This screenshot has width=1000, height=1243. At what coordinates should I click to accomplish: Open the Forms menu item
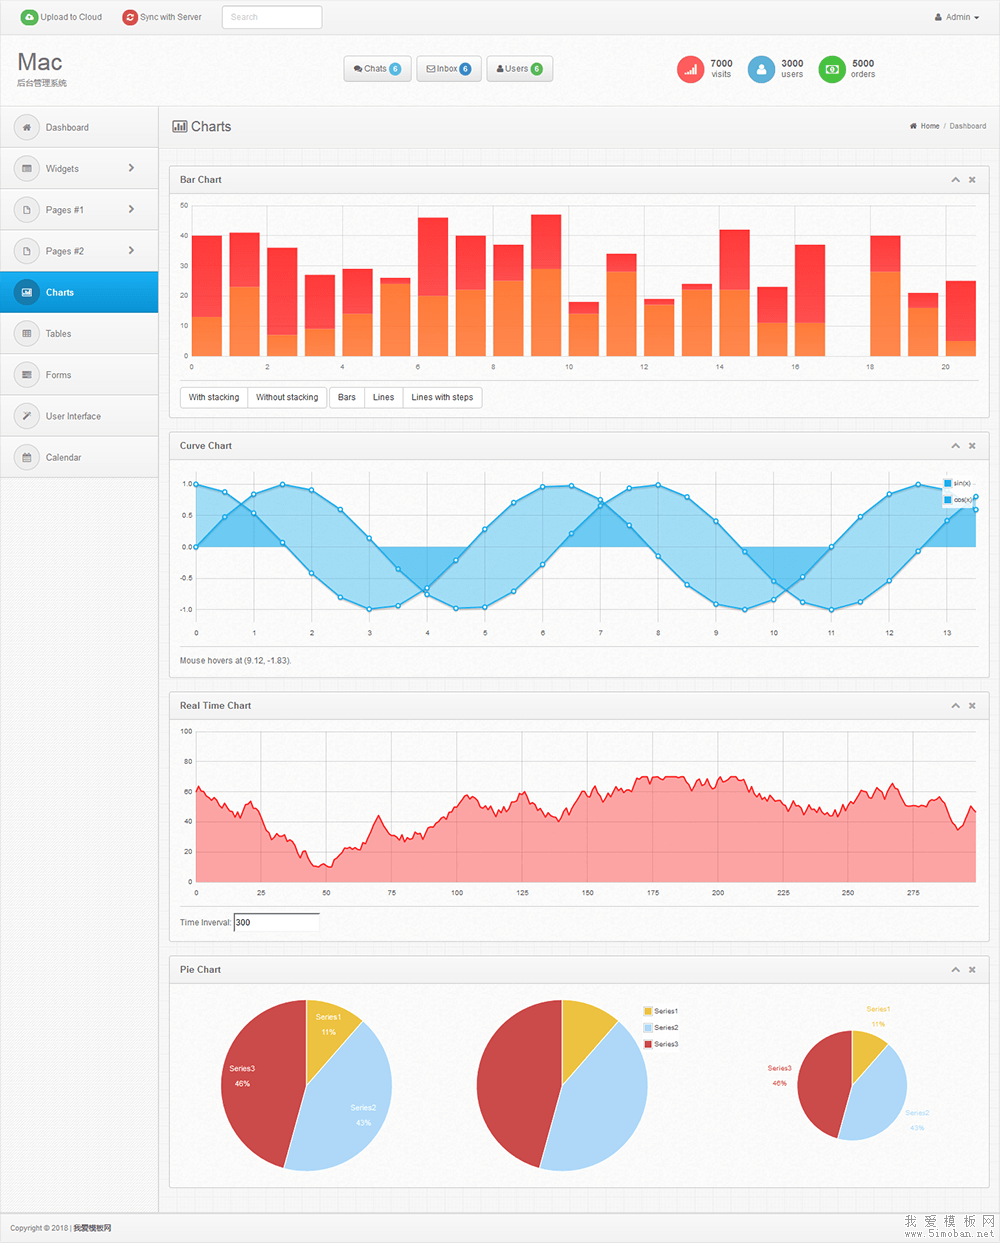pyautogui.click(x=58, y=375)
